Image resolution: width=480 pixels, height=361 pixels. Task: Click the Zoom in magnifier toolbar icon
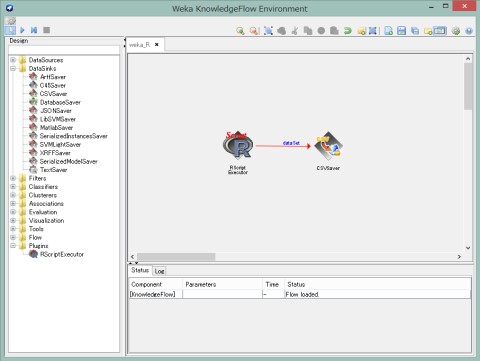(240, 31)
